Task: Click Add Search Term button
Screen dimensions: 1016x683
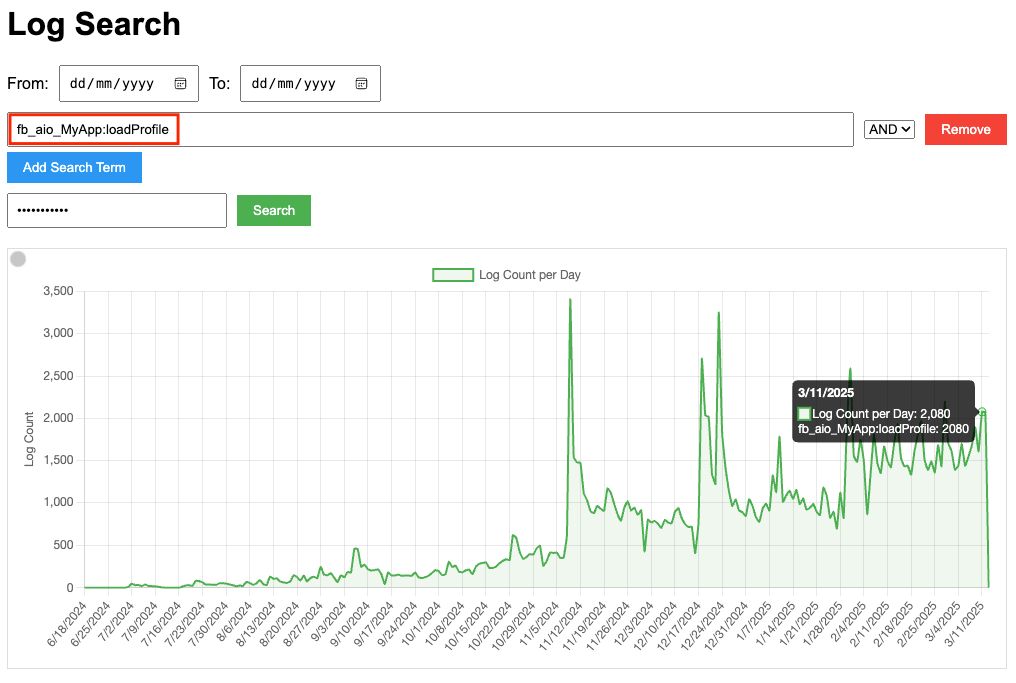Action: point(75,167)
